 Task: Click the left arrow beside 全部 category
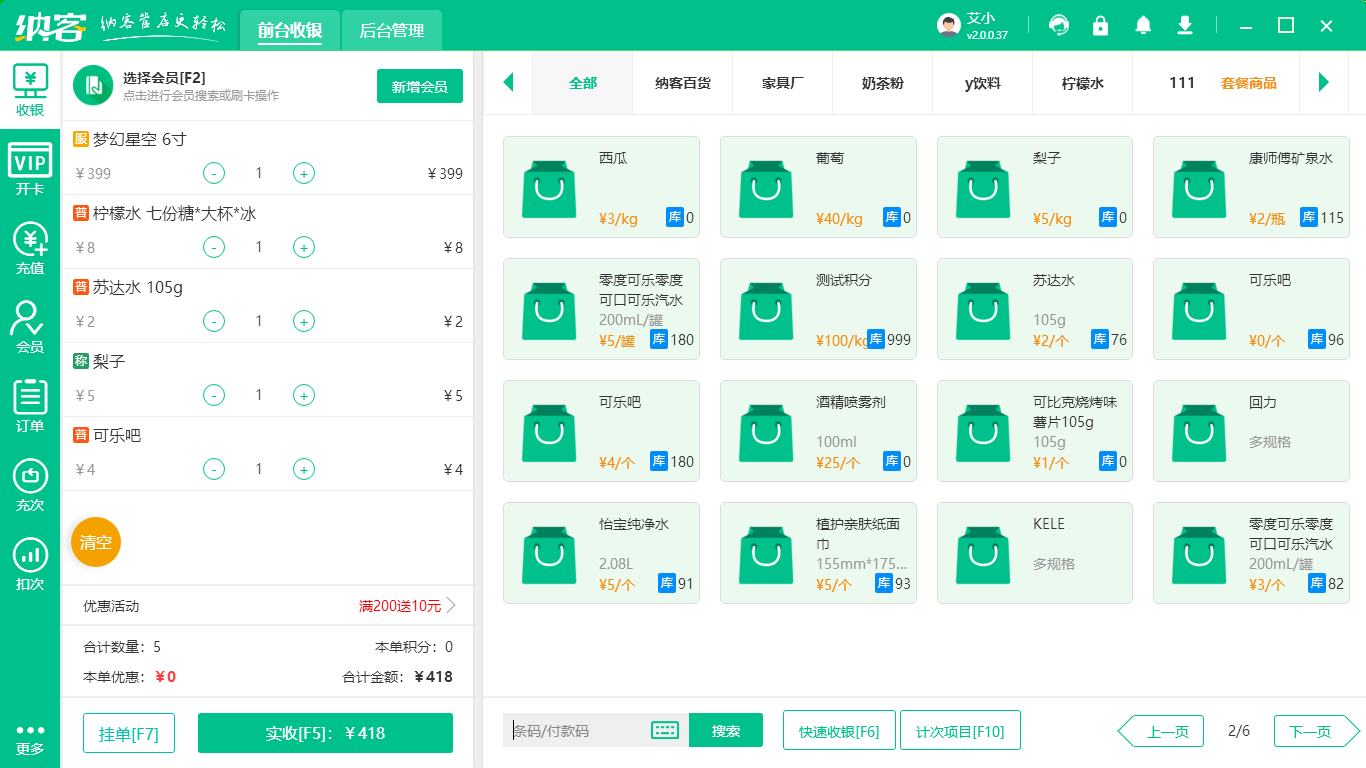tap(508, 83)
